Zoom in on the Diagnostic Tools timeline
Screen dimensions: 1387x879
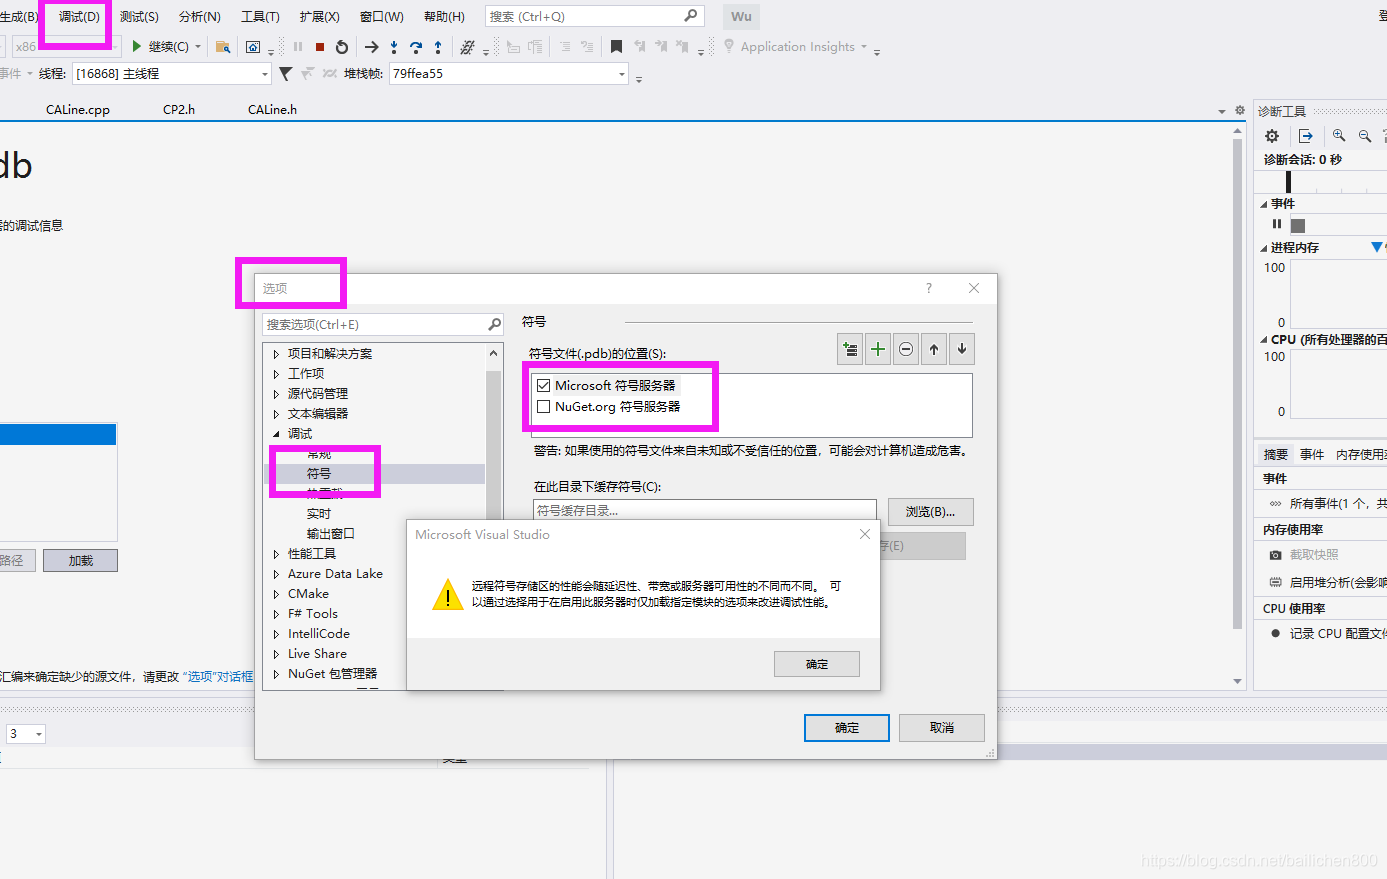click(1339, 136)
